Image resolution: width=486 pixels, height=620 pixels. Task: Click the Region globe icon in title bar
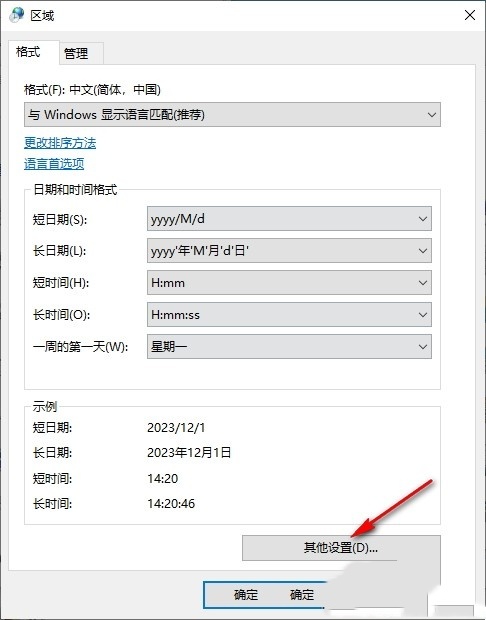coord(17,15)
